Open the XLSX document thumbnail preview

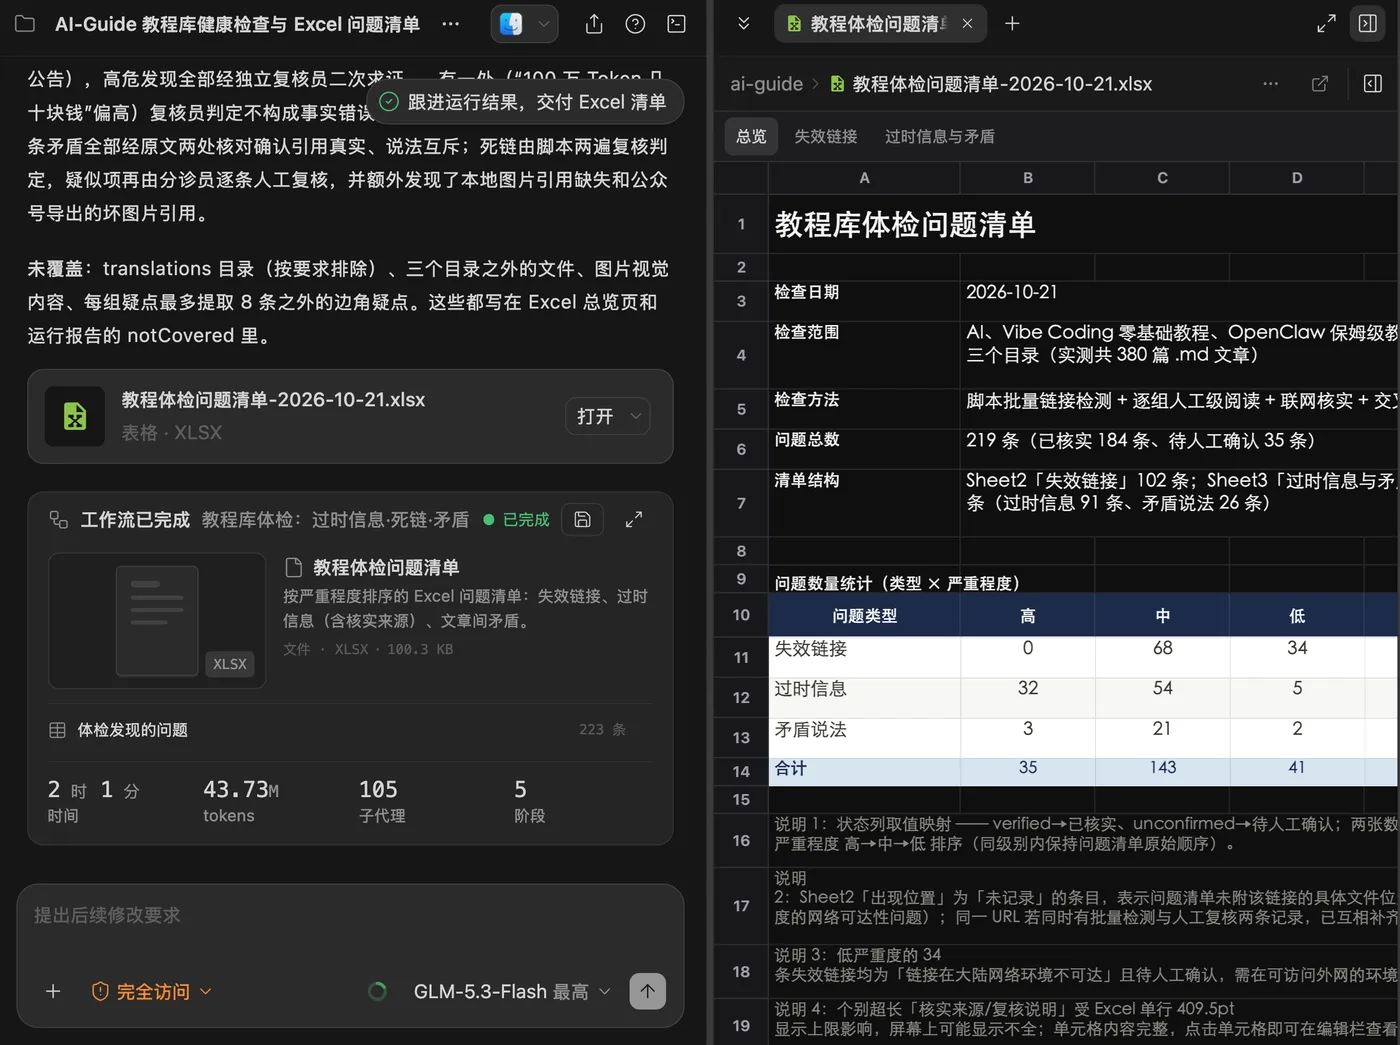pyautogui.click(x=157, y=620)
